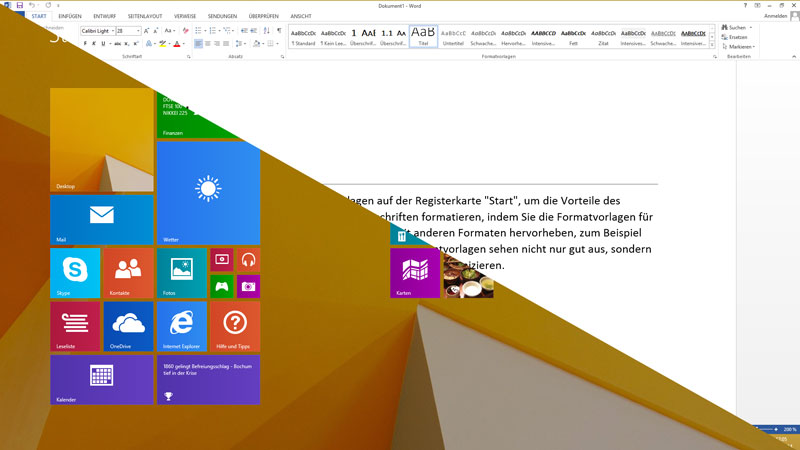Launch the OneDrive tile
Image resolution: width=800 pixels, height=450 pixels.
pyautogui.click(x=128, y=327)
